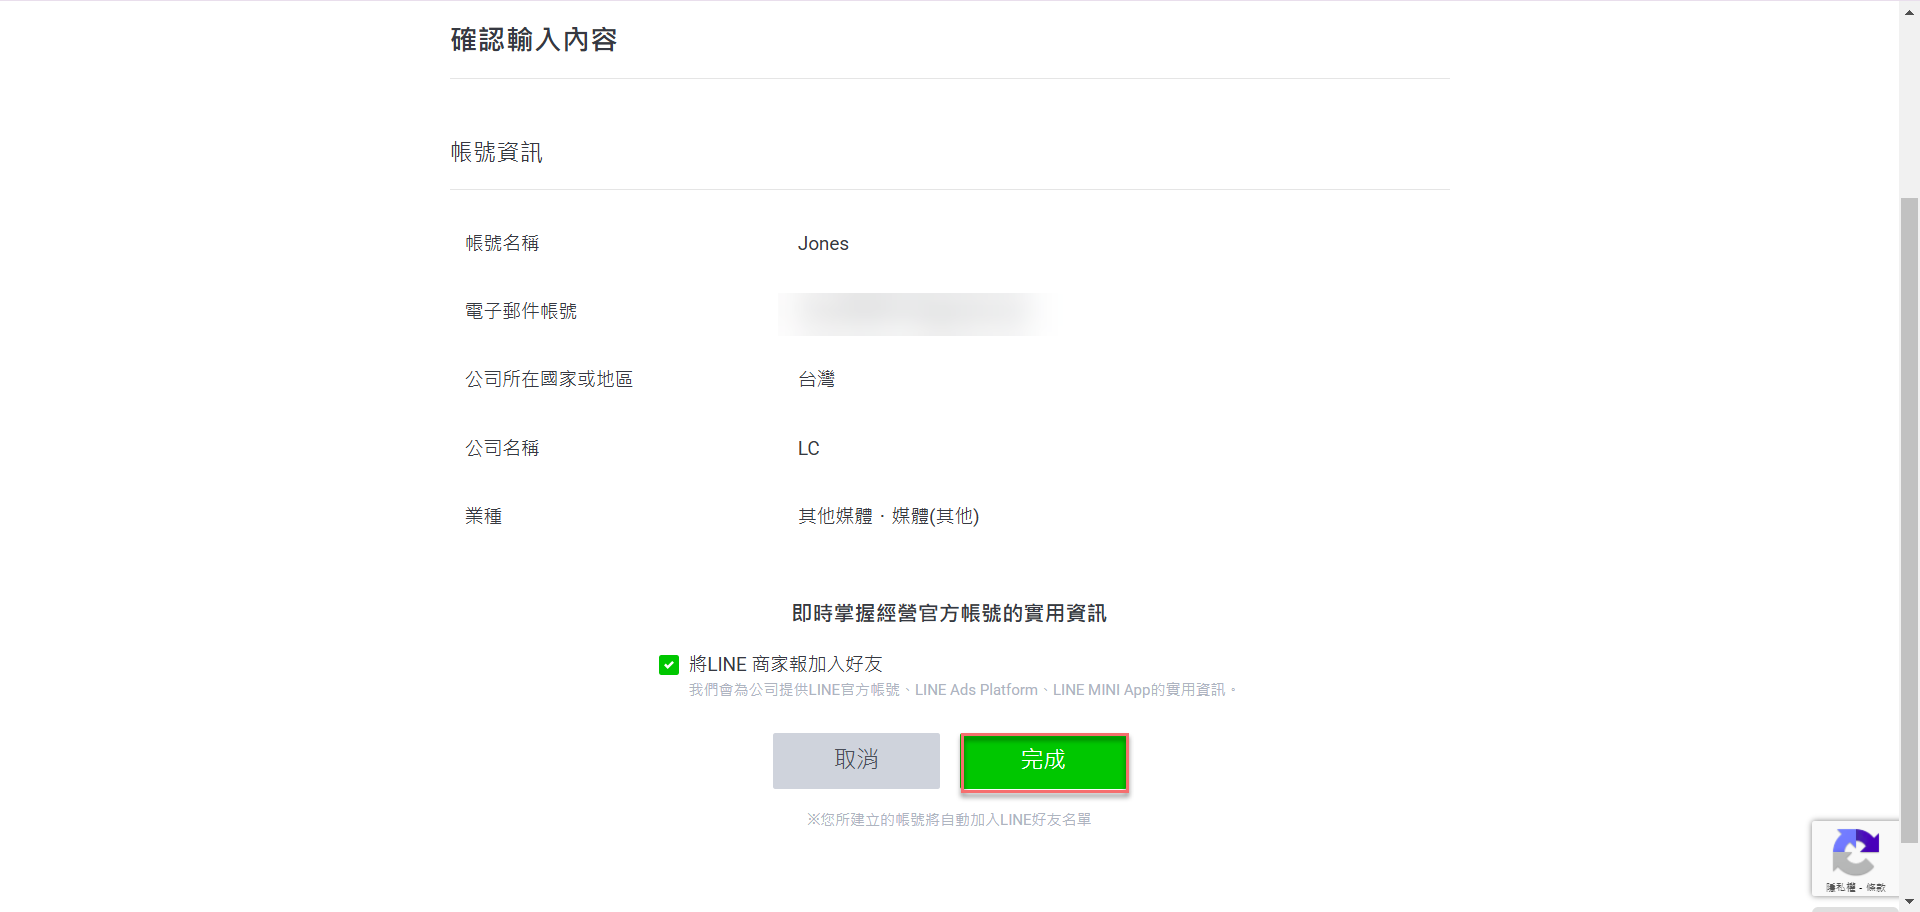This screenshot has height=912, width=1920.
Task: Click the blurred email address value
Action: point(915,313)
